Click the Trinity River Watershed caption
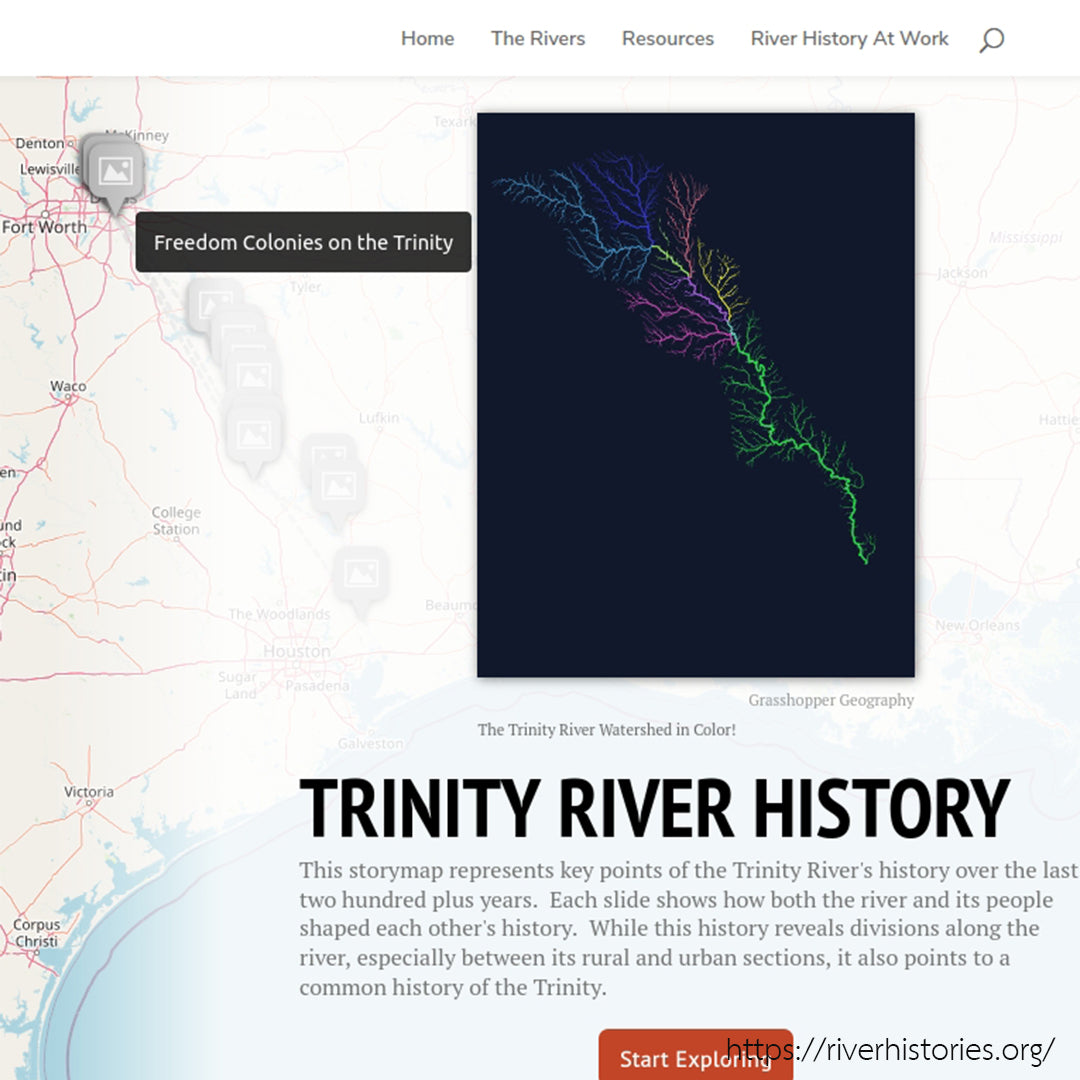This screenshot has height=1080, width=1080. tap(606, 730)
